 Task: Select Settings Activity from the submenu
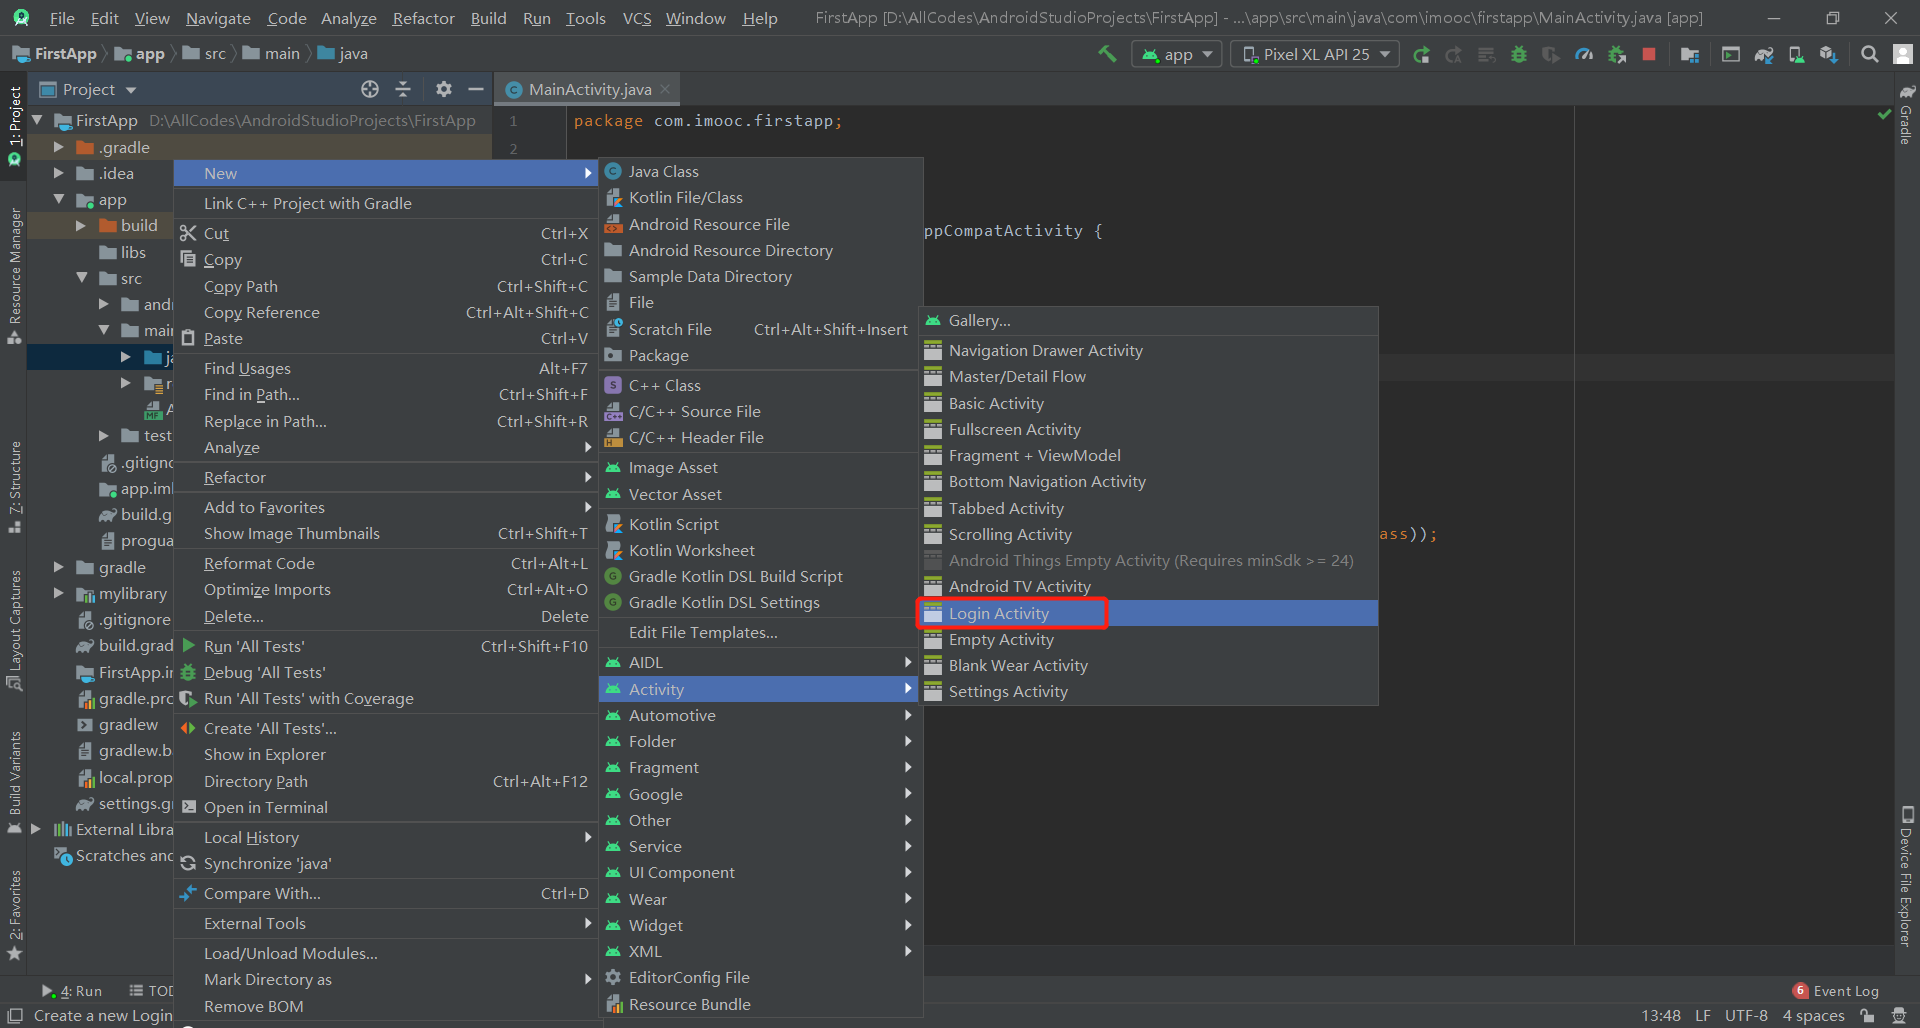1148,691
